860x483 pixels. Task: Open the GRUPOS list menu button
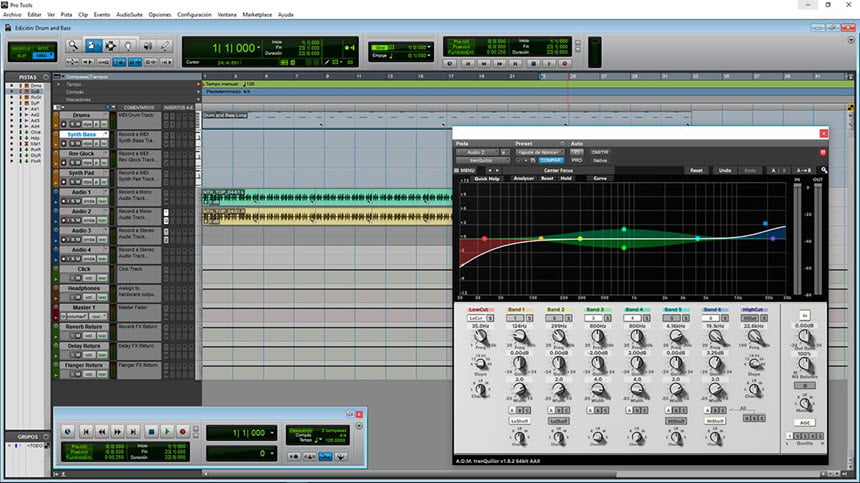coord(46,437)
